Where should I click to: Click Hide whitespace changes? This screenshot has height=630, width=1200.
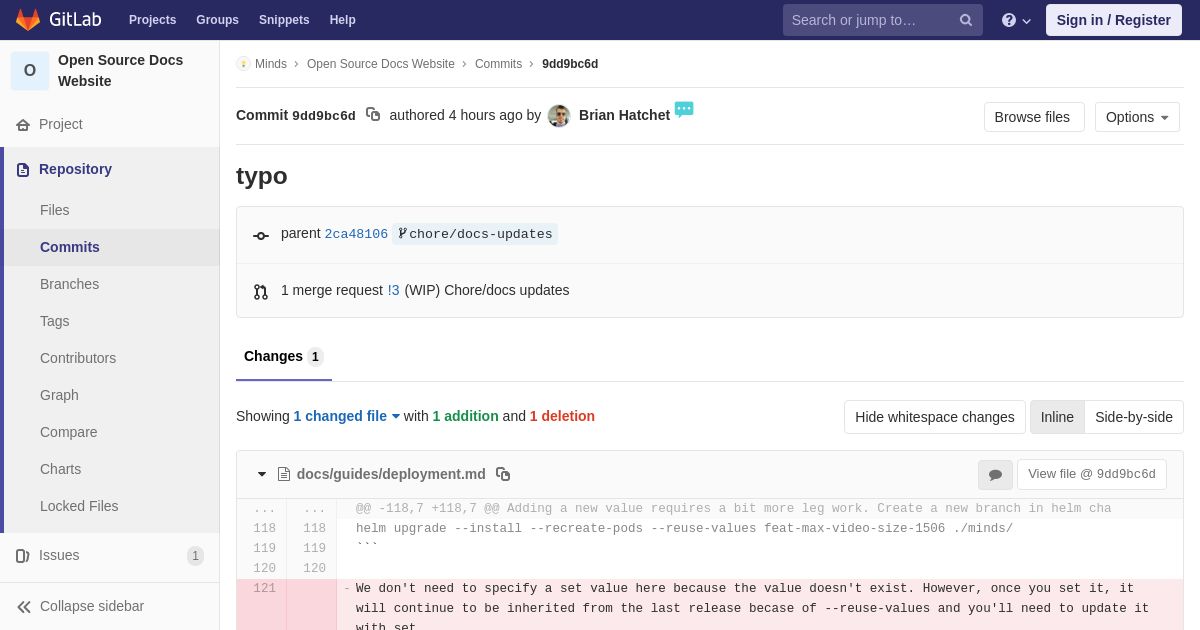(x=935, y=417)
